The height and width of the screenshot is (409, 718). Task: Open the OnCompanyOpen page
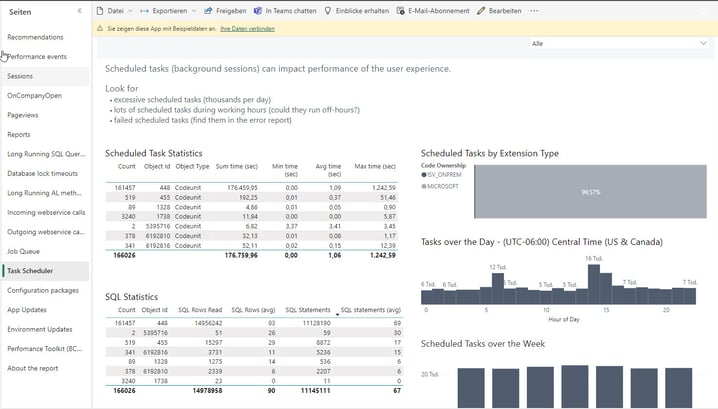(x=34, y=96)
